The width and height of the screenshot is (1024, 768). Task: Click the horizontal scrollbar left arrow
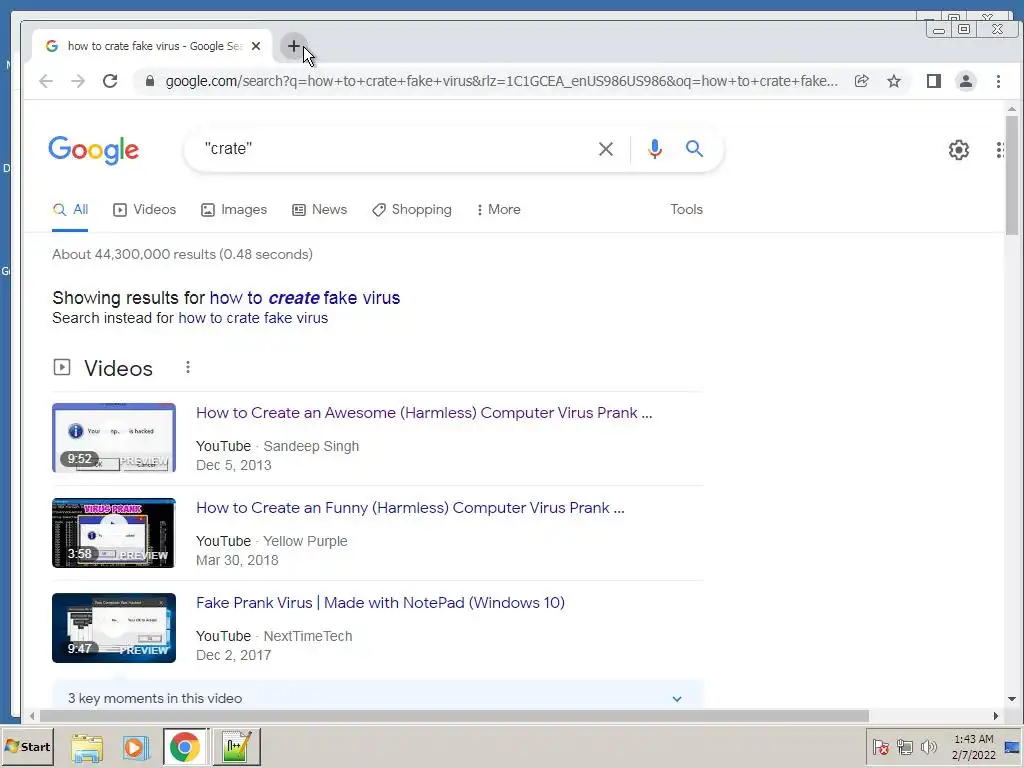[32, 716]
